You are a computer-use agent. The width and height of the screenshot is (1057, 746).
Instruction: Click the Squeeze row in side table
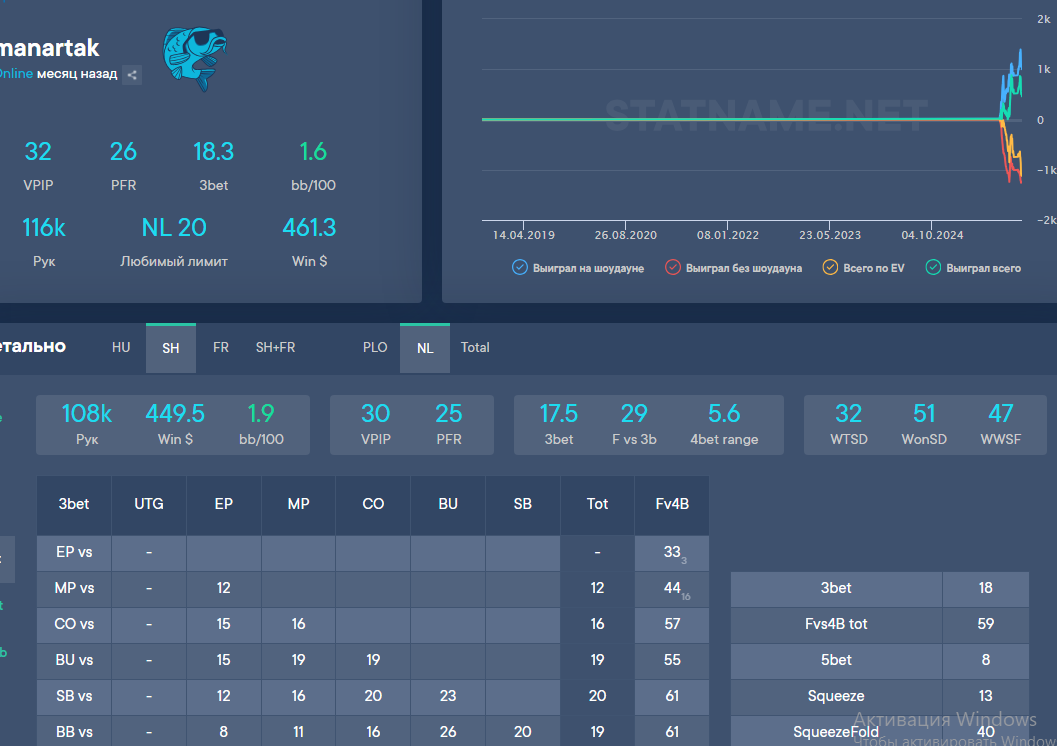[836, 696]
